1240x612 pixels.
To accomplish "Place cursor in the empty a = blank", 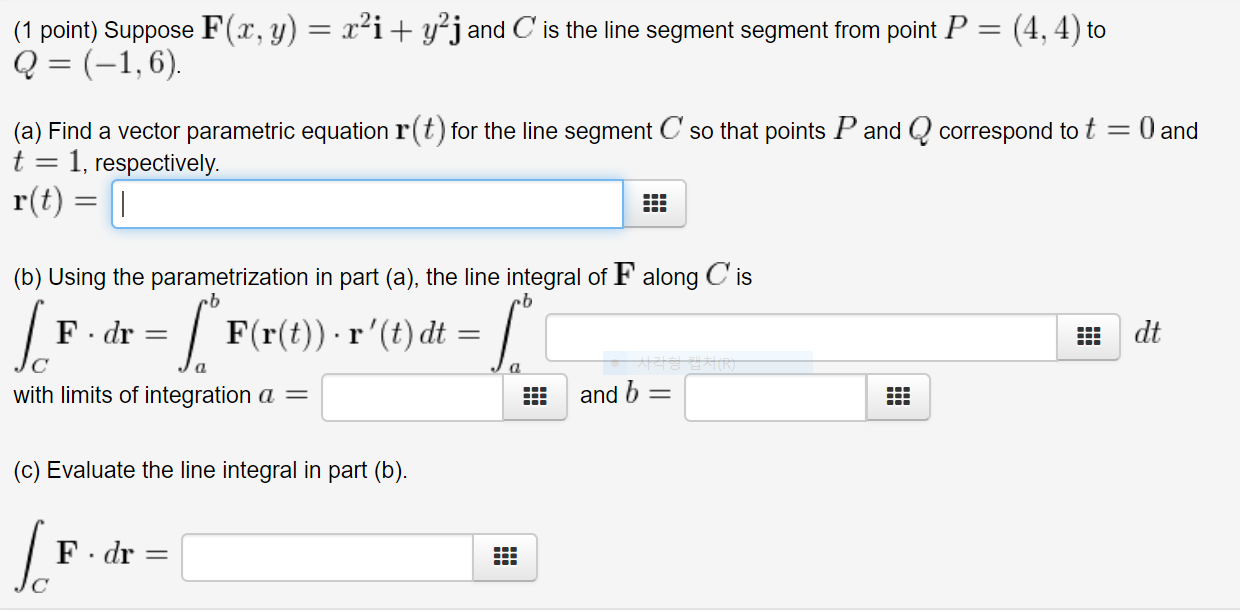I will click(x=410, y=397).
